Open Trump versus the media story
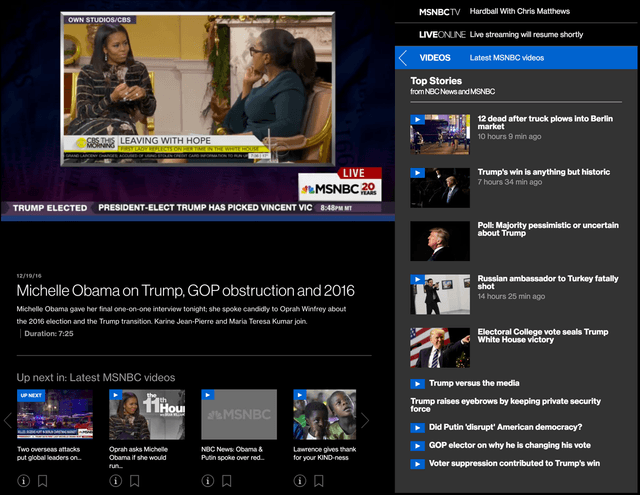 pyautogui.click(x=474, y=383)
